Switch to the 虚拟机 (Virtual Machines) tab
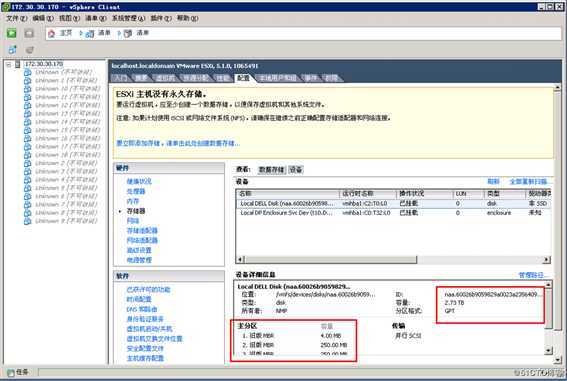 pos(165,78)
